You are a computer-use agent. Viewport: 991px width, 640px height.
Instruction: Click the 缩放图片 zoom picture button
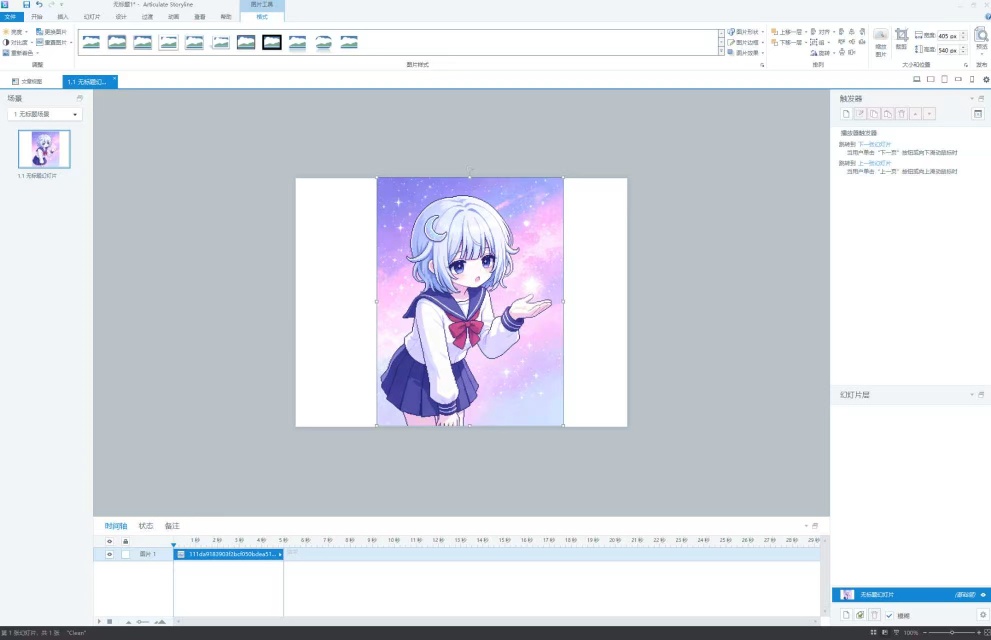point(880,42)
